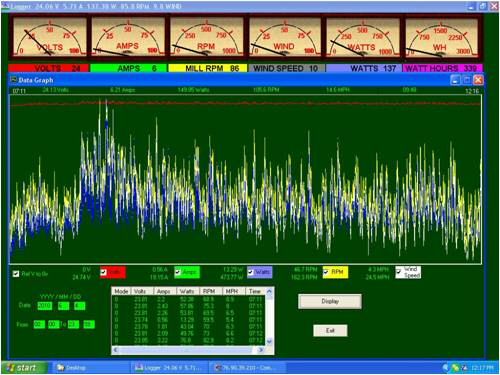Click the Date year input field
Image resolution: width=500 pixels, height=375 pixels.
click(45, 306)
